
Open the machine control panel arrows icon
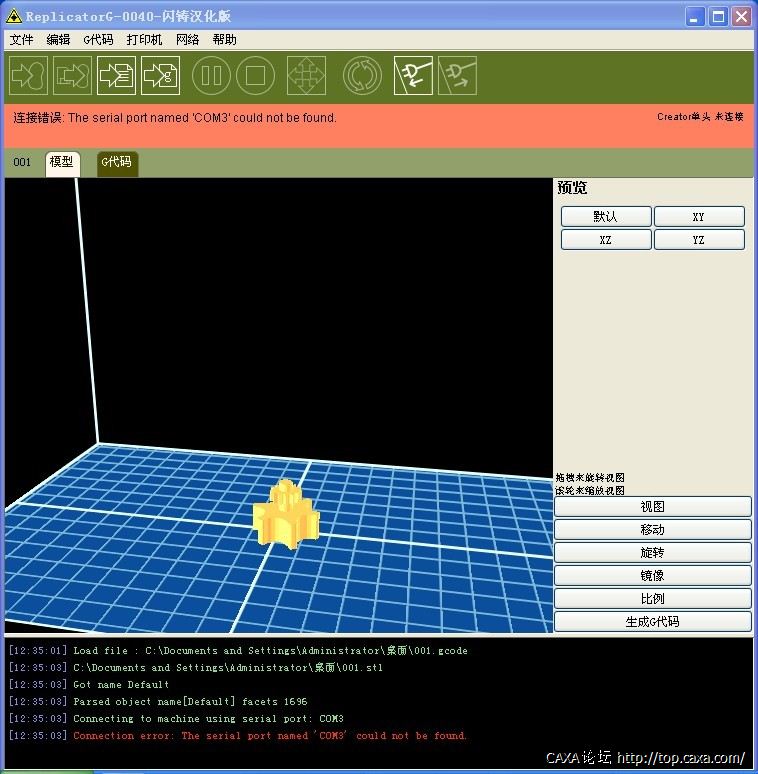click(x=306, y=76)
